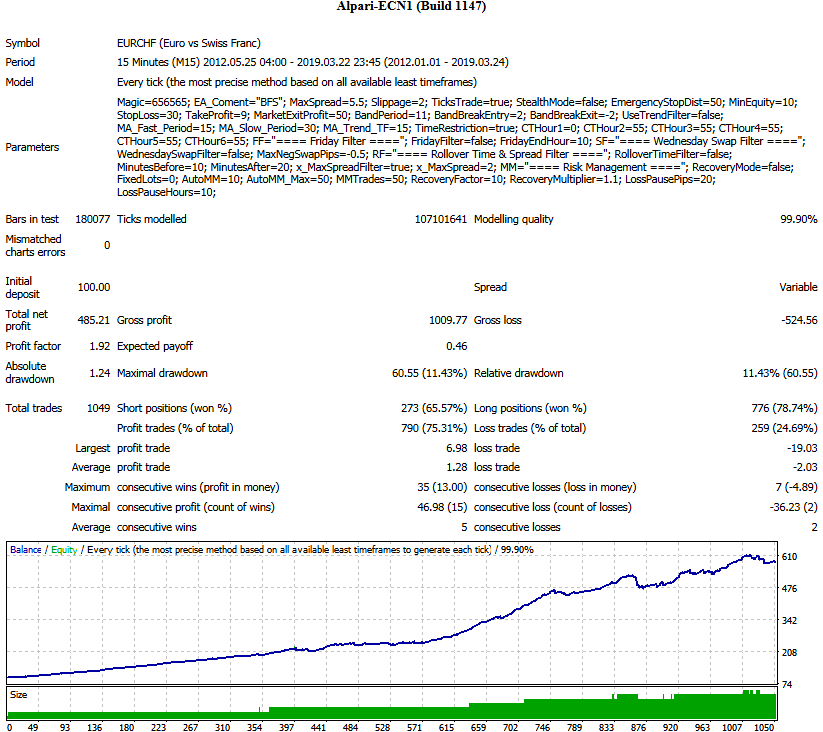823x732 pixels.
Task: Click the Profit trades value 790 (75.31%)
Action: click(x=434, y=428)
